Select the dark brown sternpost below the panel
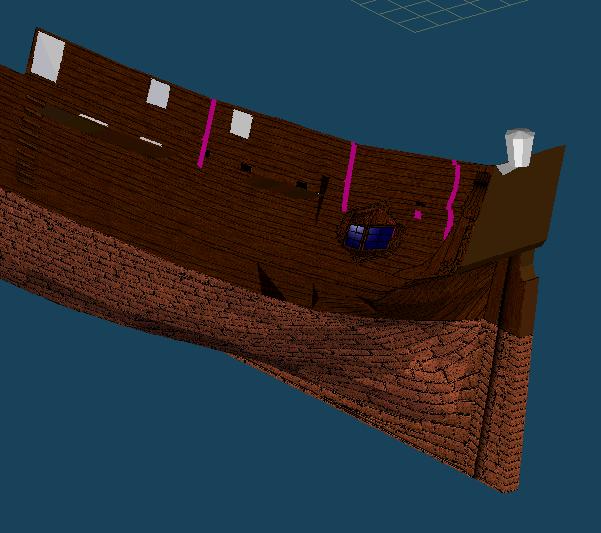 [520, 295]
